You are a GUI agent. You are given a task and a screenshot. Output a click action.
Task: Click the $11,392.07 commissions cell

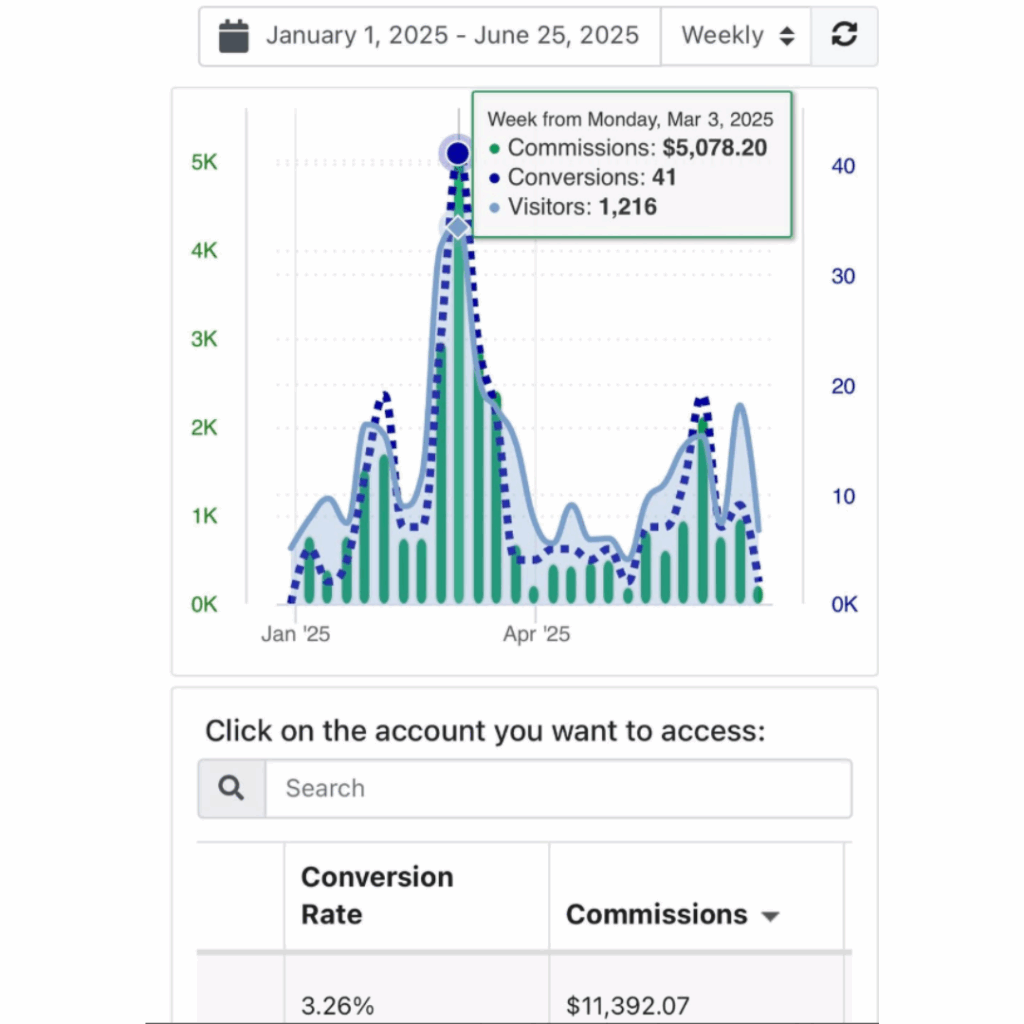(x=628, y=1005)
